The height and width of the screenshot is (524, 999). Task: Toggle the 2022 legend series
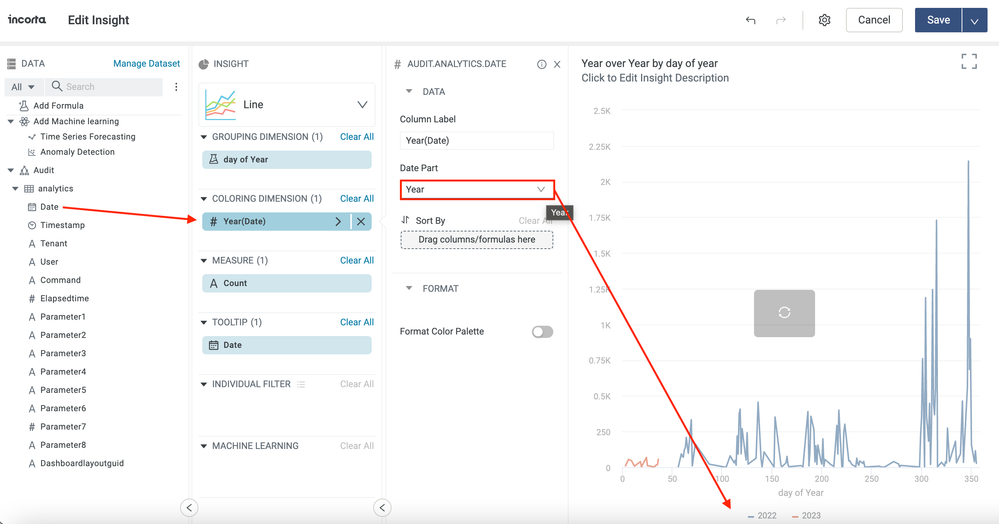click(762, 516)
